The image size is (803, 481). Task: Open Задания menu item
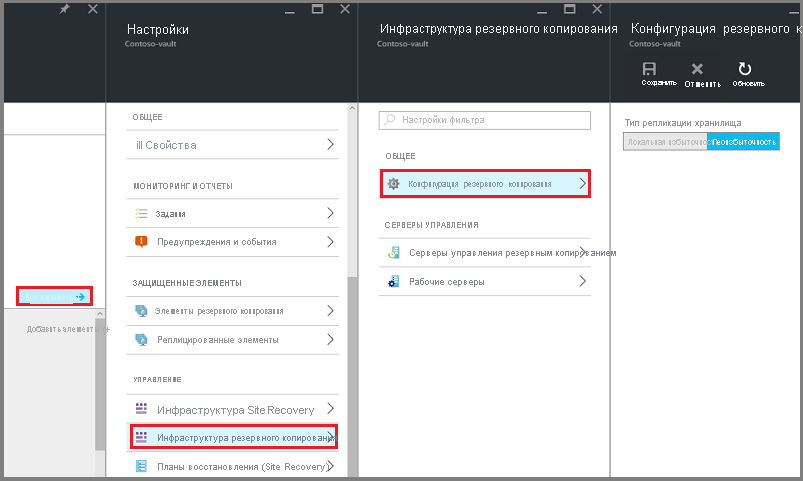tap(233, 214)
